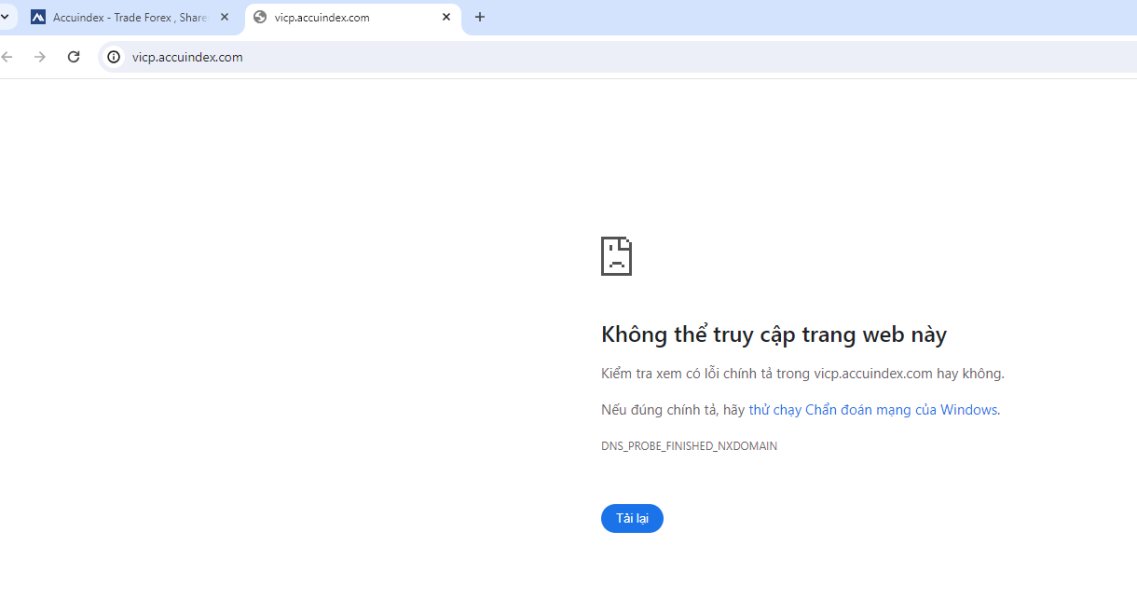Close the vicp.accuindex.com tab

pos(446,17)
